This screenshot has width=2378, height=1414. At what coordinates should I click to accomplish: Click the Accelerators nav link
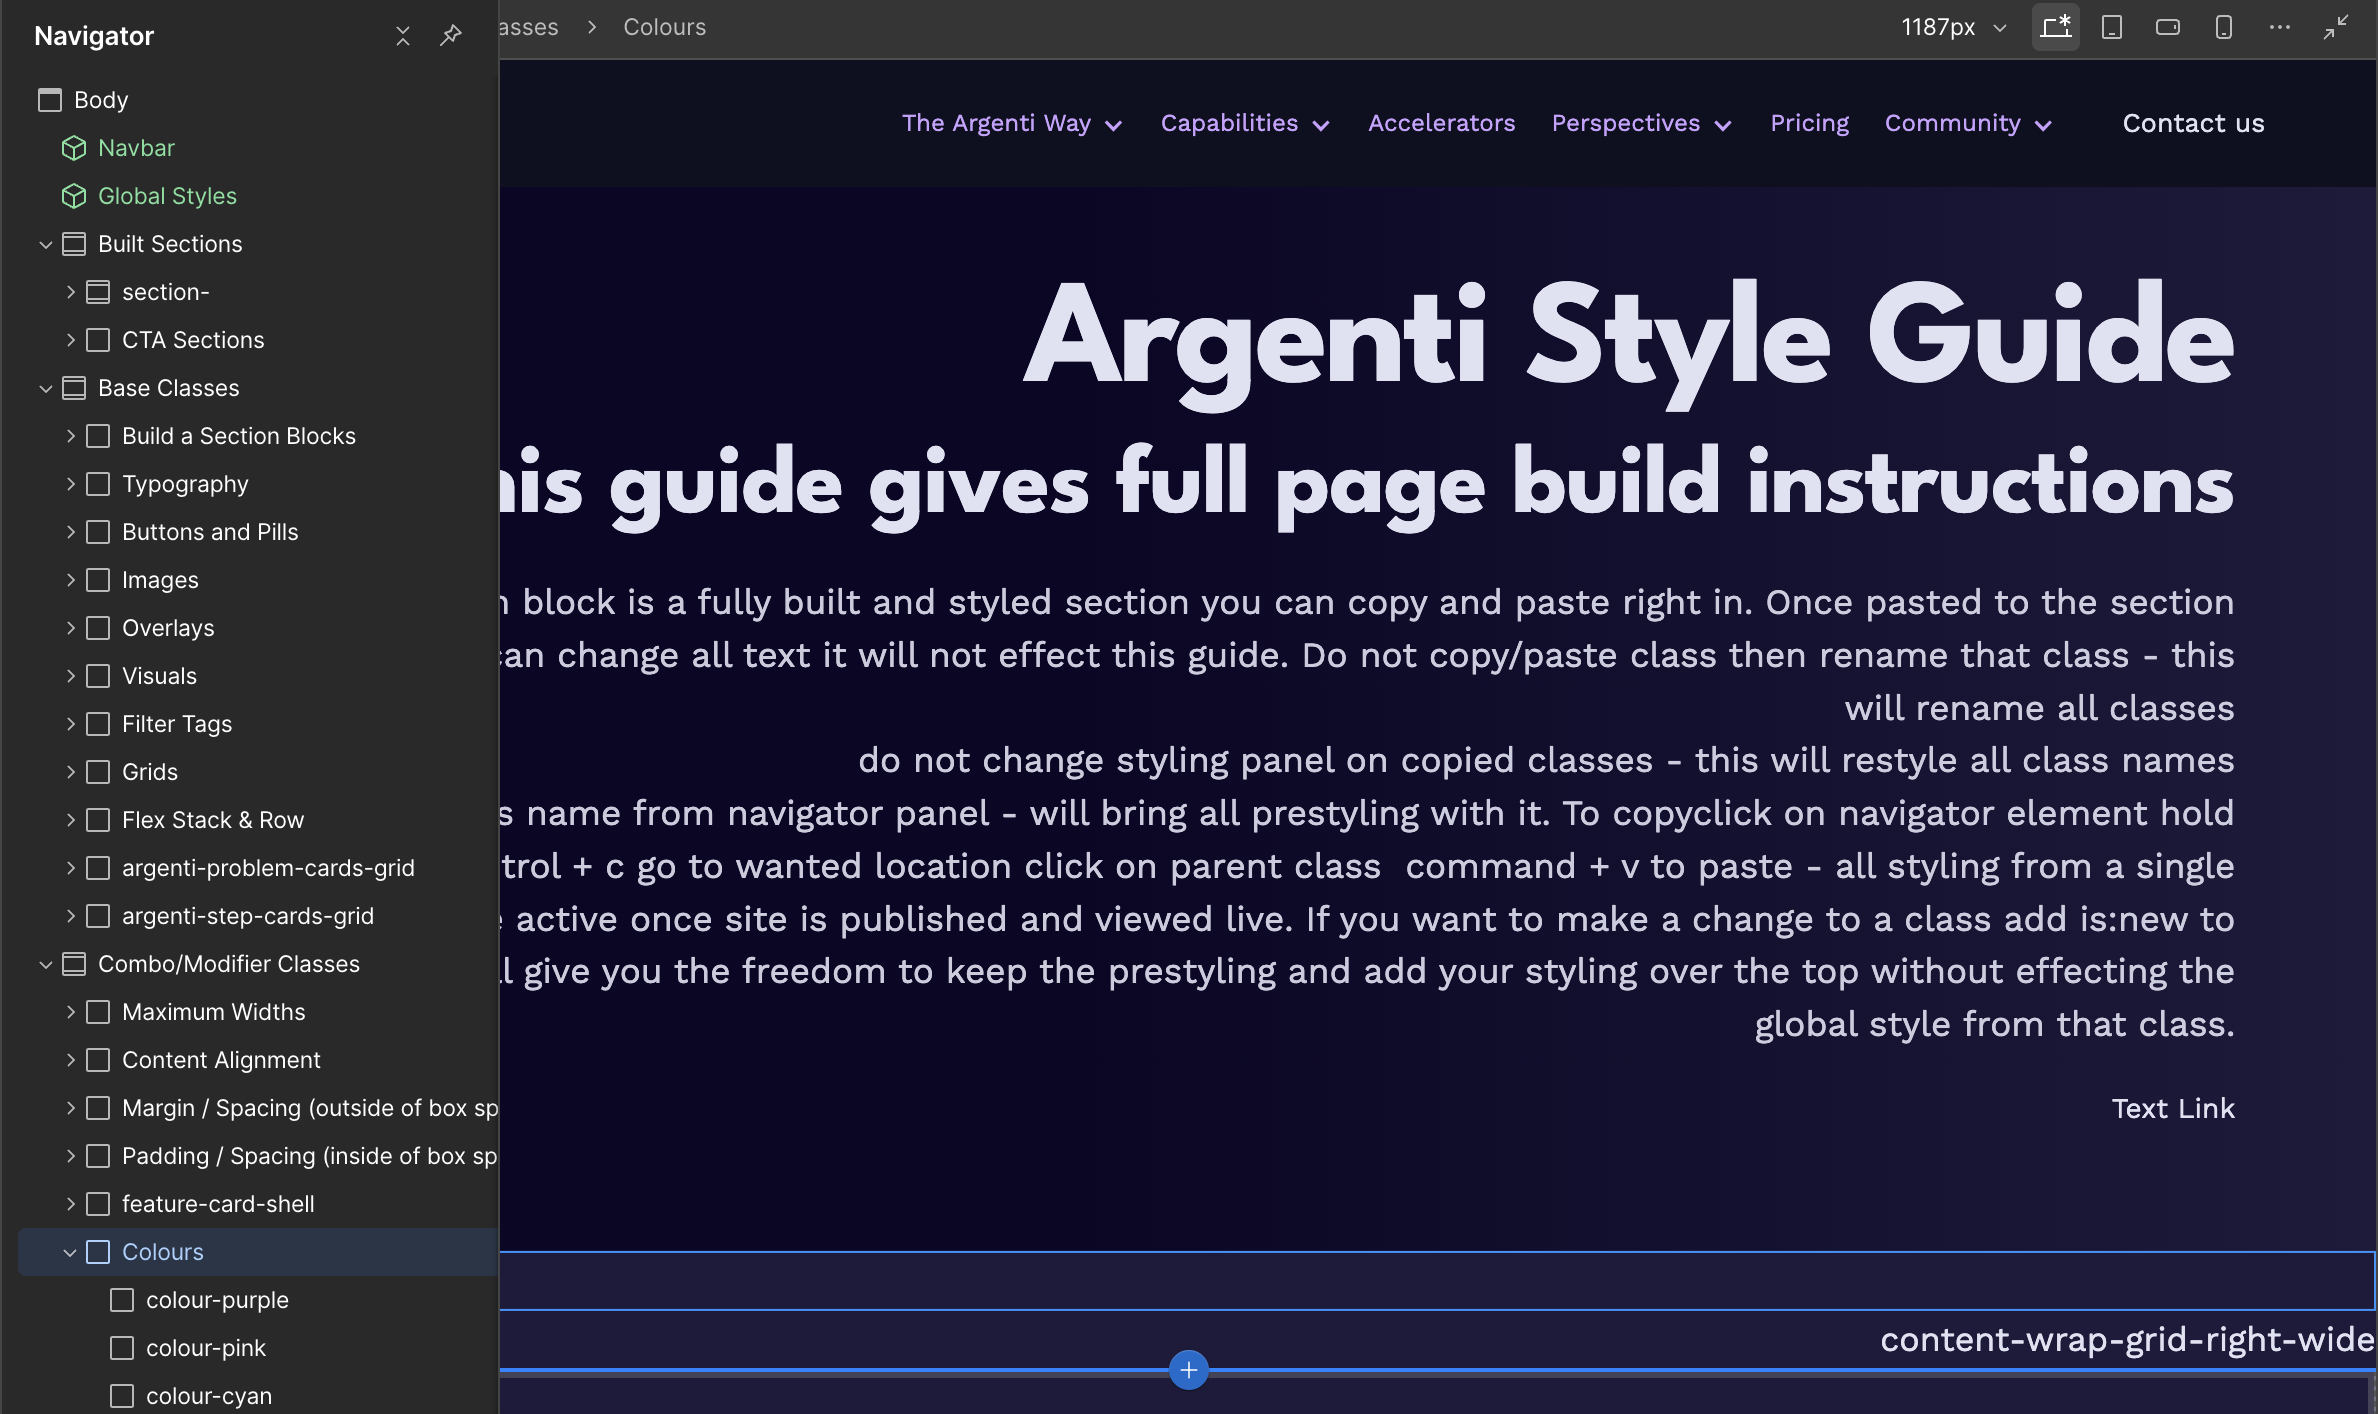coord(1441,123)
